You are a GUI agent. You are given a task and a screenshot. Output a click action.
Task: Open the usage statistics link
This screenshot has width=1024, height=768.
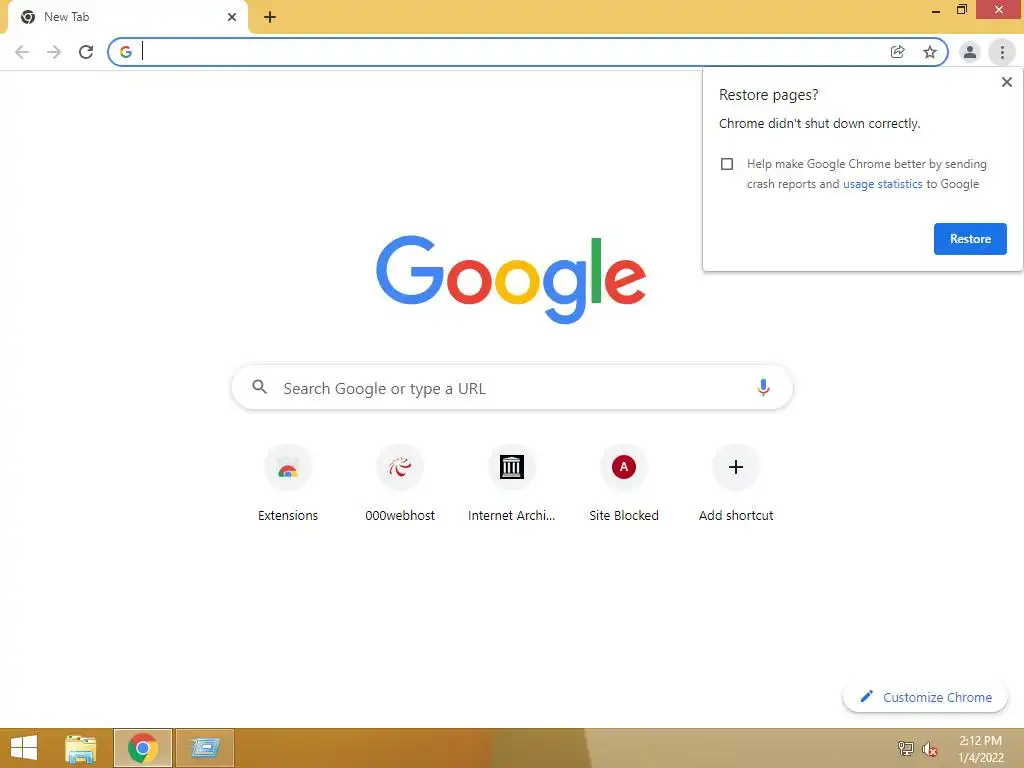click(x=882, y=184)
